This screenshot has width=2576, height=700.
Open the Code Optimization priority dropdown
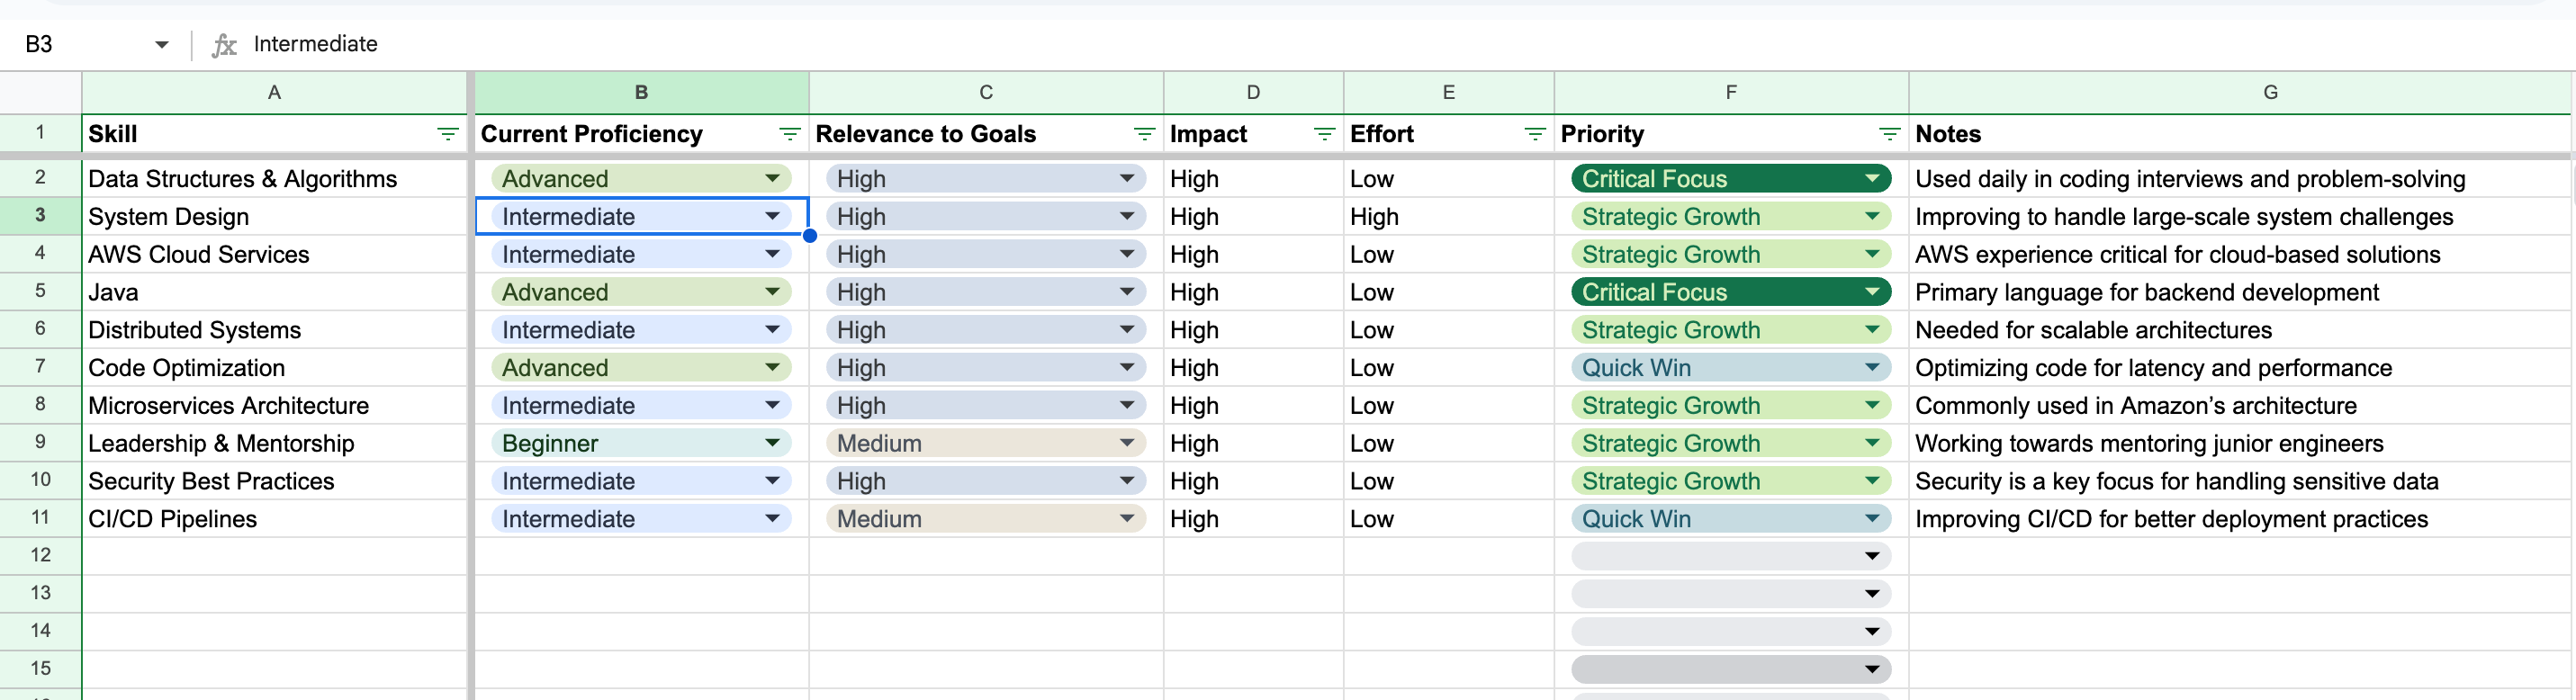[1872, 368]
